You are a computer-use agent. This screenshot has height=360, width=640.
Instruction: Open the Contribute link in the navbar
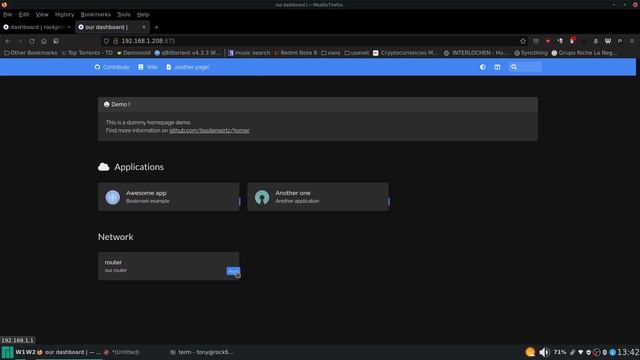(112, 67)
